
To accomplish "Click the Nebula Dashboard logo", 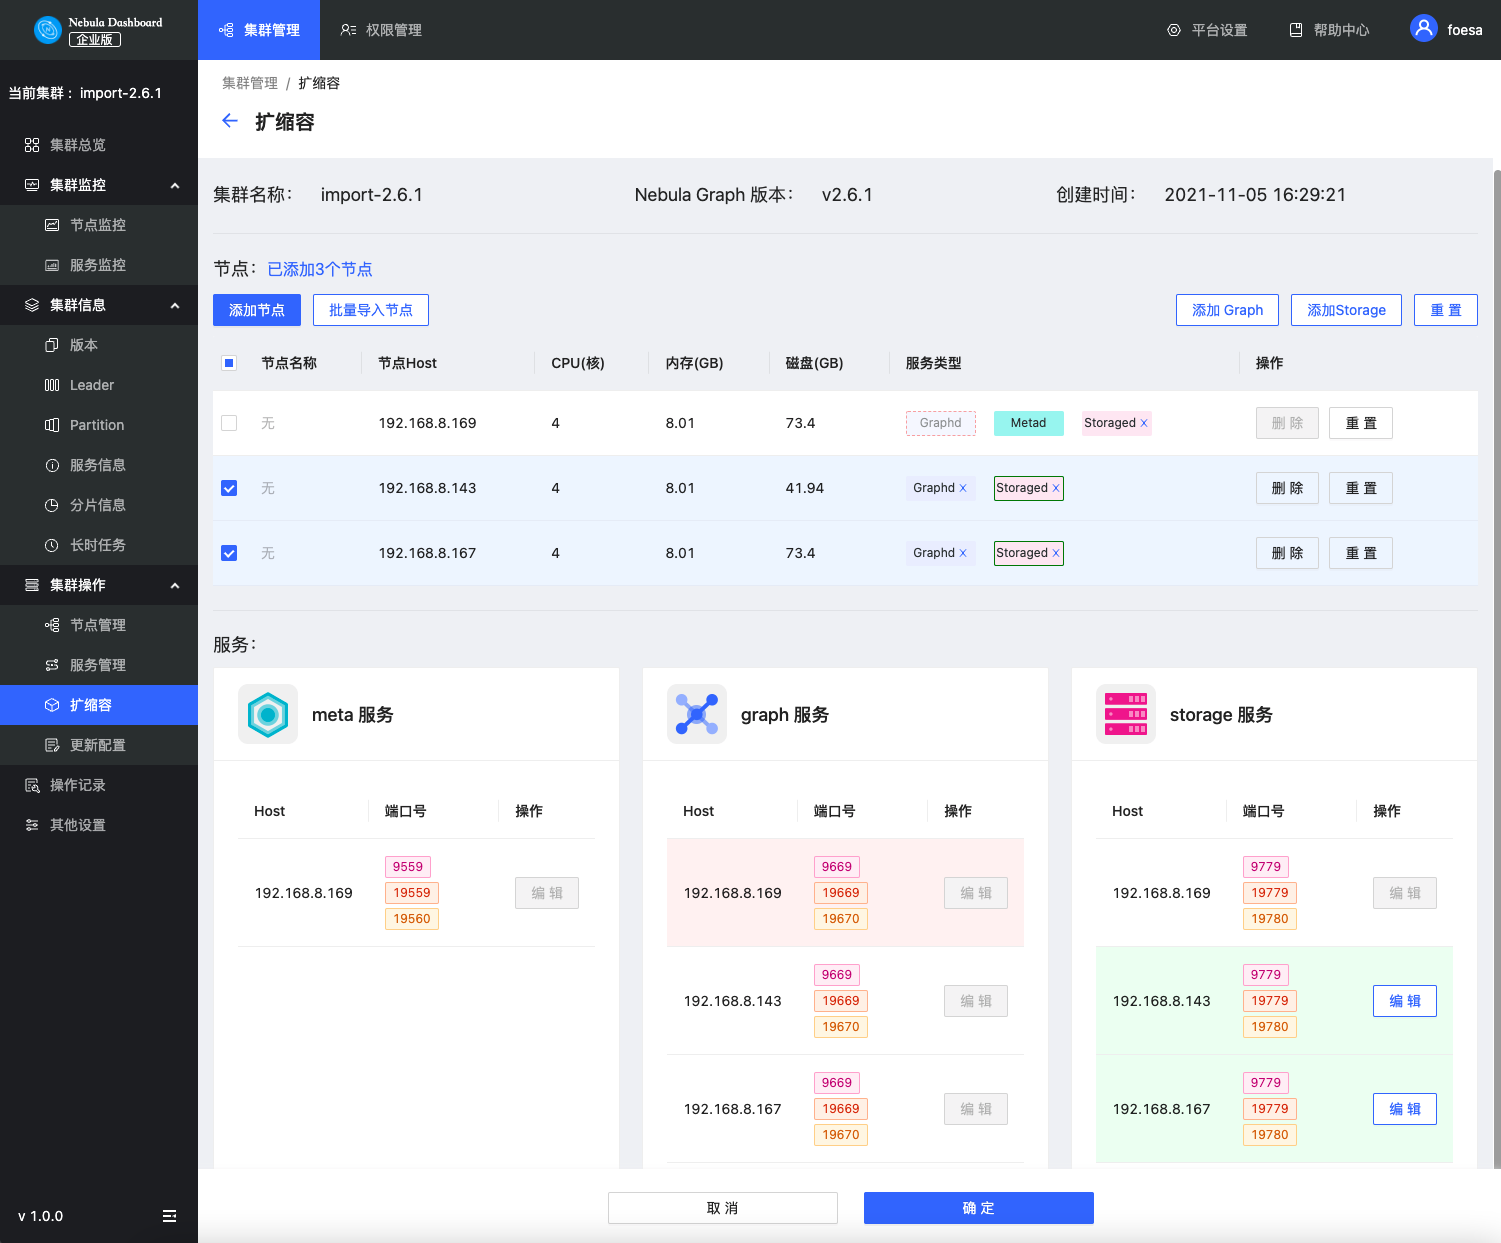I will tap(47, 30).
